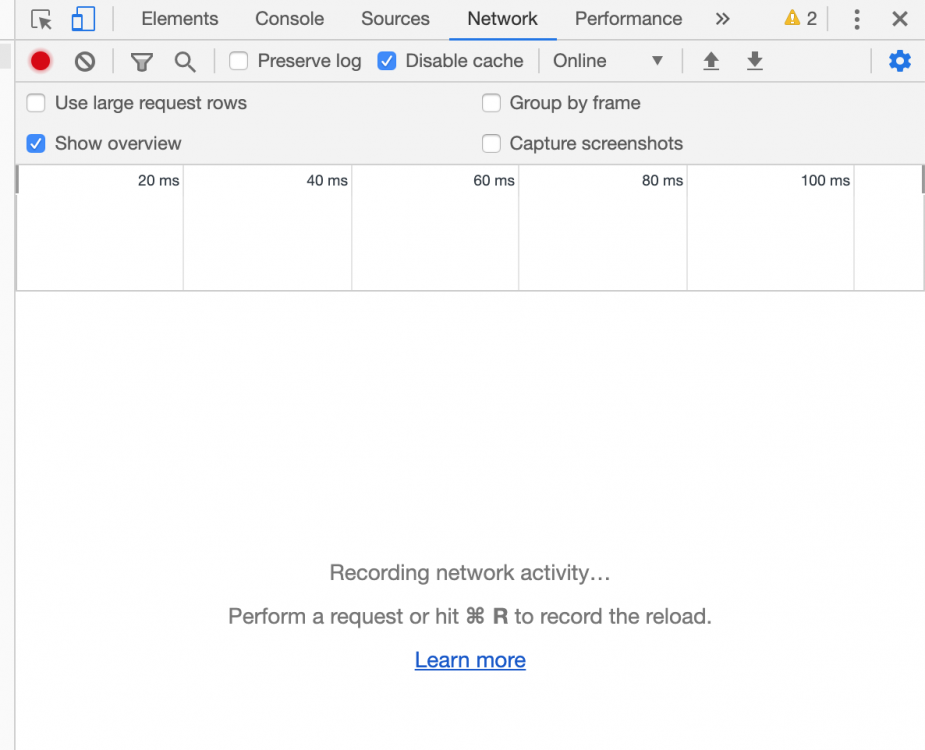925x750 pixels.
Task: Open the hidden panels chevron menu
Action: click(722, 18)
